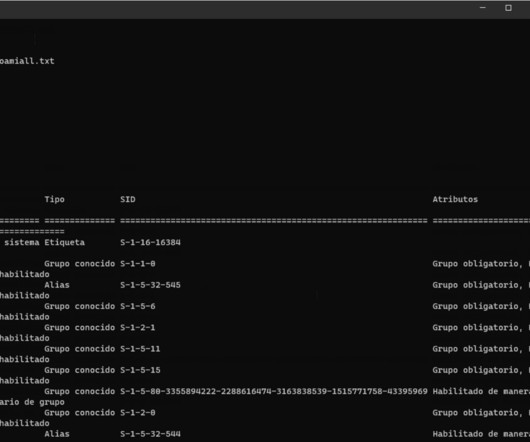The width and height of the screenshot is (530, 442).
Task: Click Grupo conocido in the S-1-2-0 row
Action: point(80,413)
